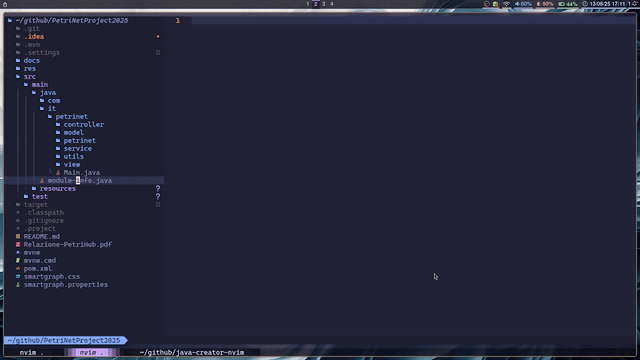The image size is (640, 360).
Task: Collapse the java folder
Action: click(48, 93)
